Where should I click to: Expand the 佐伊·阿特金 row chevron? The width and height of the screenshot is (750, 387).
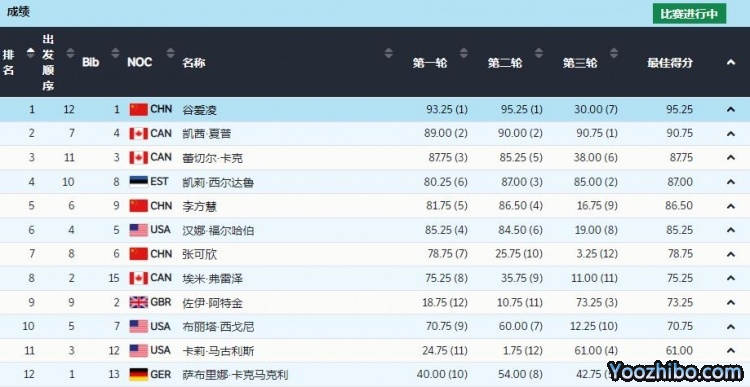tap(730, 302)
